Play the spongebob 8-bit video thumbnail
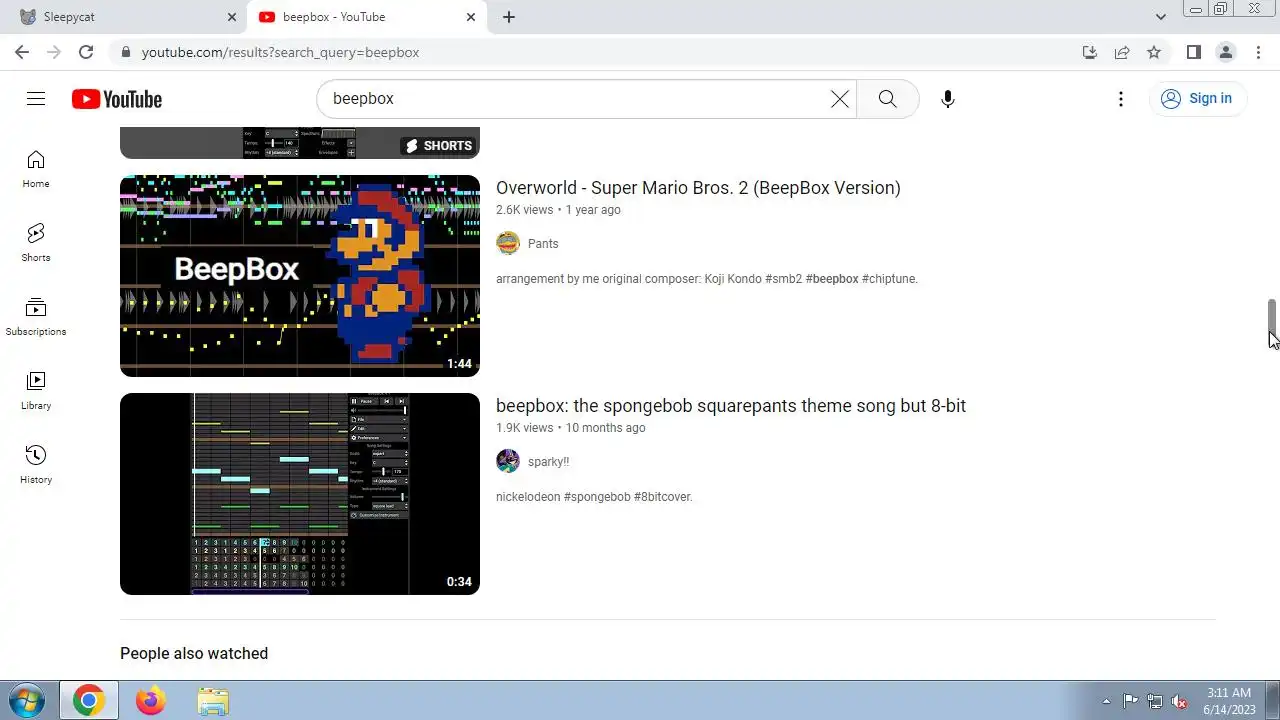Viewport: 1280px width, 720px height. pos(300,494)
